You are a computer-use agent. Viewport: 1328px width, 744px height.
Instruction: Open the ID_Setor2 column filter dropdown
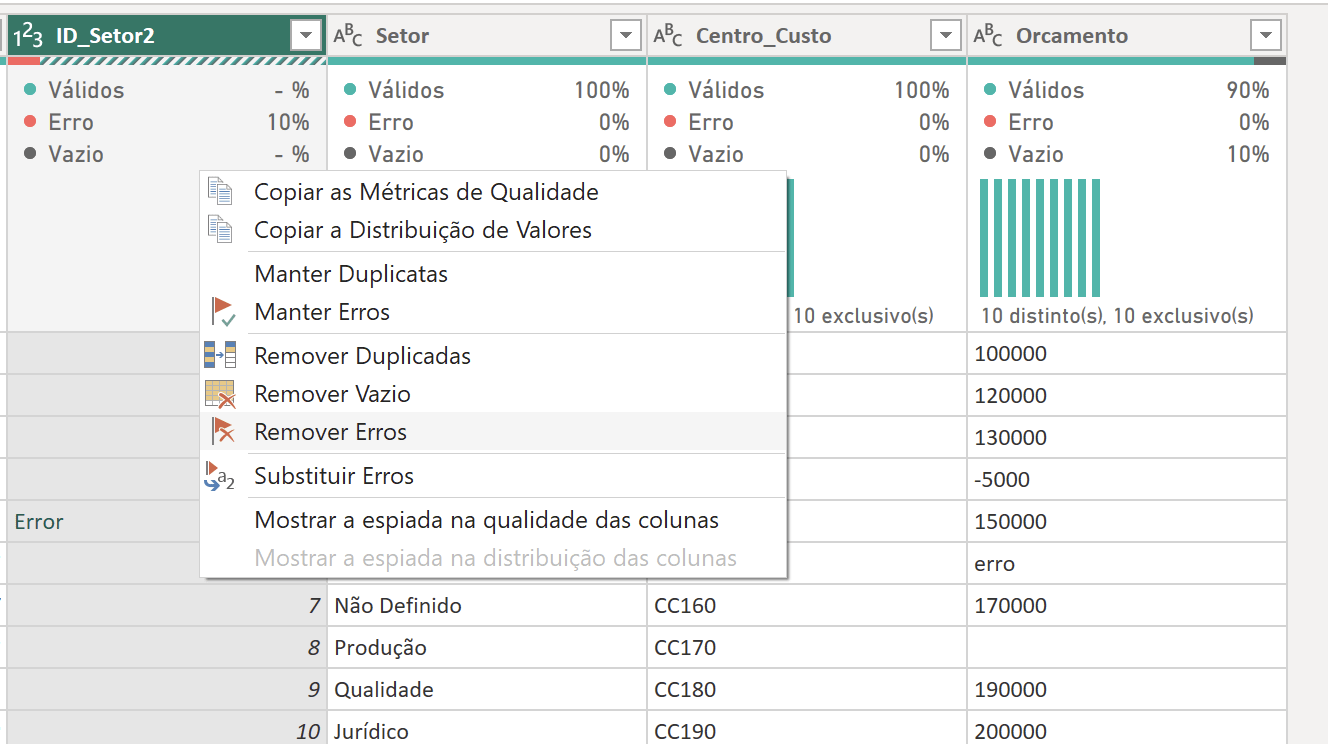pos(306,36)
